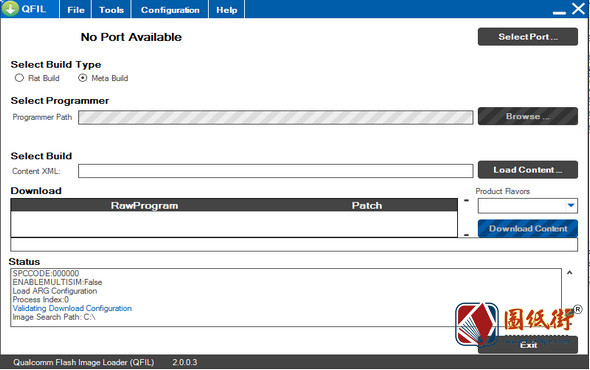Click the Patch column header
Screen dimensions: 590x370
tap(367, 206)
